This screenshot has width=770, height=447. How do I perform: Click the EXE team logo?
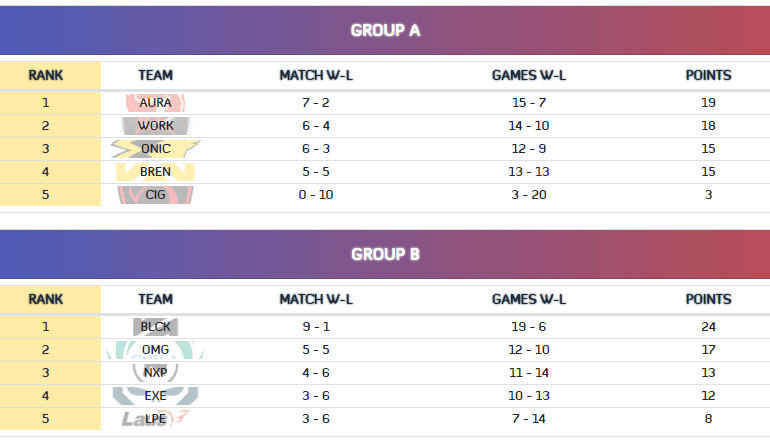click(x=155, y=396)
